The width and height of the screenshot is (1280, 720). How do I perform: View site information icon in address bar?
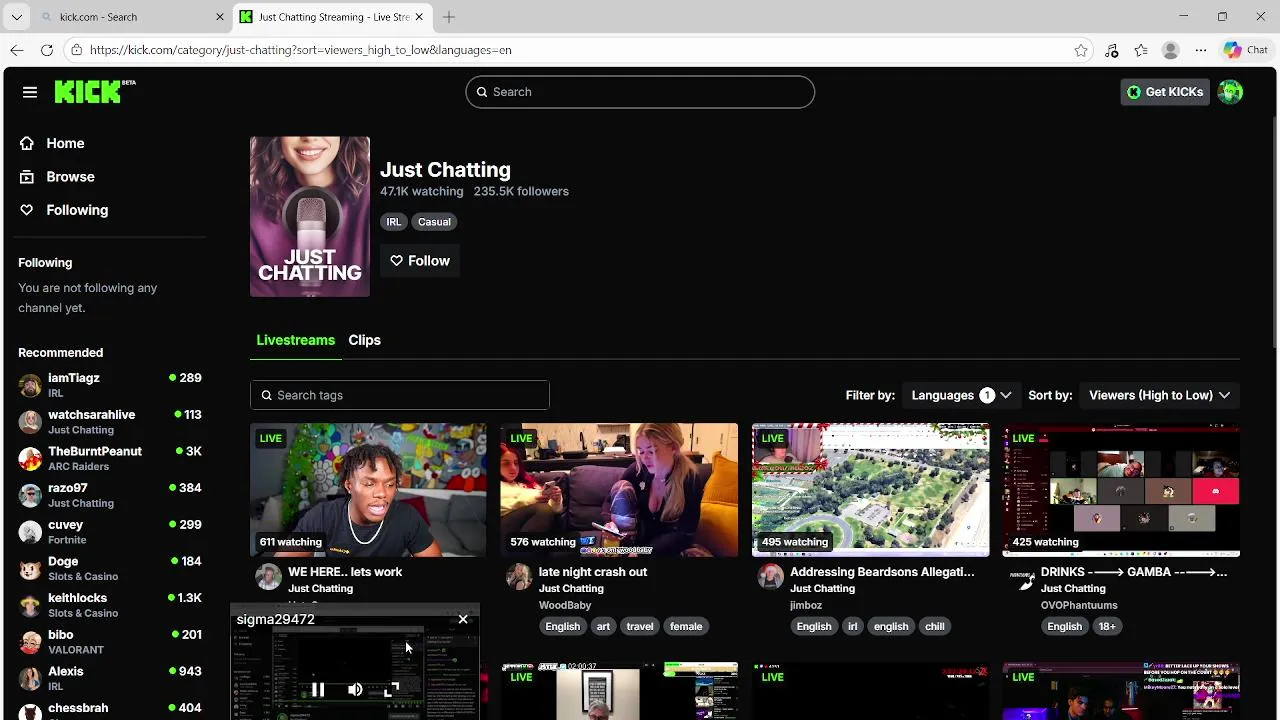tap(76, 50)
